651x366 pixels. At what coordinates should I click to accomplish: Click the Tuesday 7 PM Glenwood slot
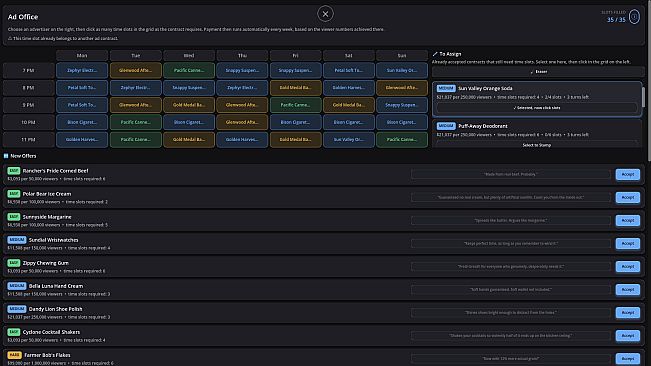tap(135, 71)
